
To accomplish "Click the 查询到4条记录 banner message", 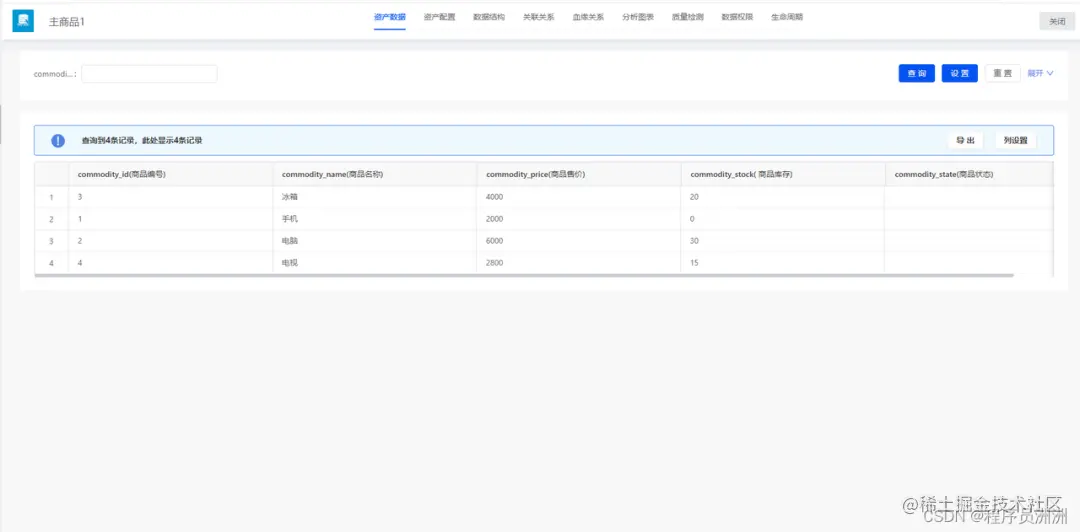I will [x=142, y=141].
